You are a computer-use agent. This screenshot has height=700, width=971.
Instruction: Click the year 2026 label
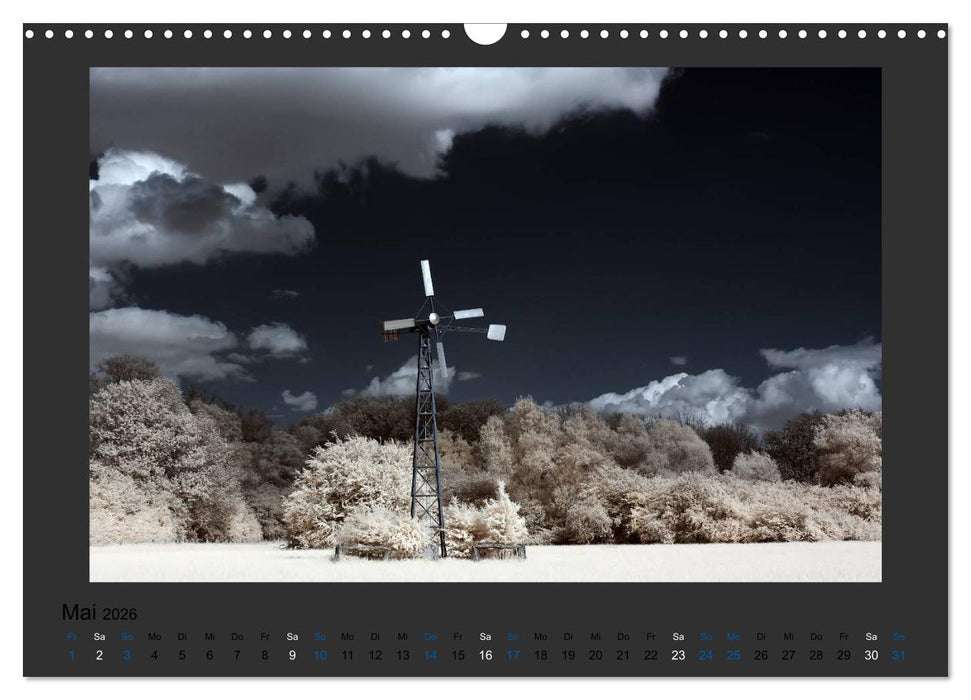tap(120, 614)
